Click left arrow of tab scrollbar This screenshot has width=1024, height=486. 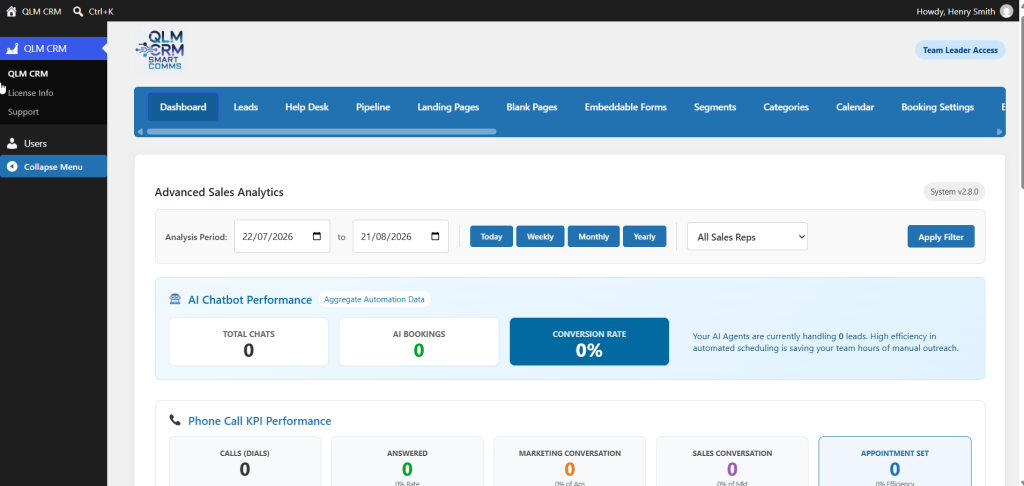point(140,131)
